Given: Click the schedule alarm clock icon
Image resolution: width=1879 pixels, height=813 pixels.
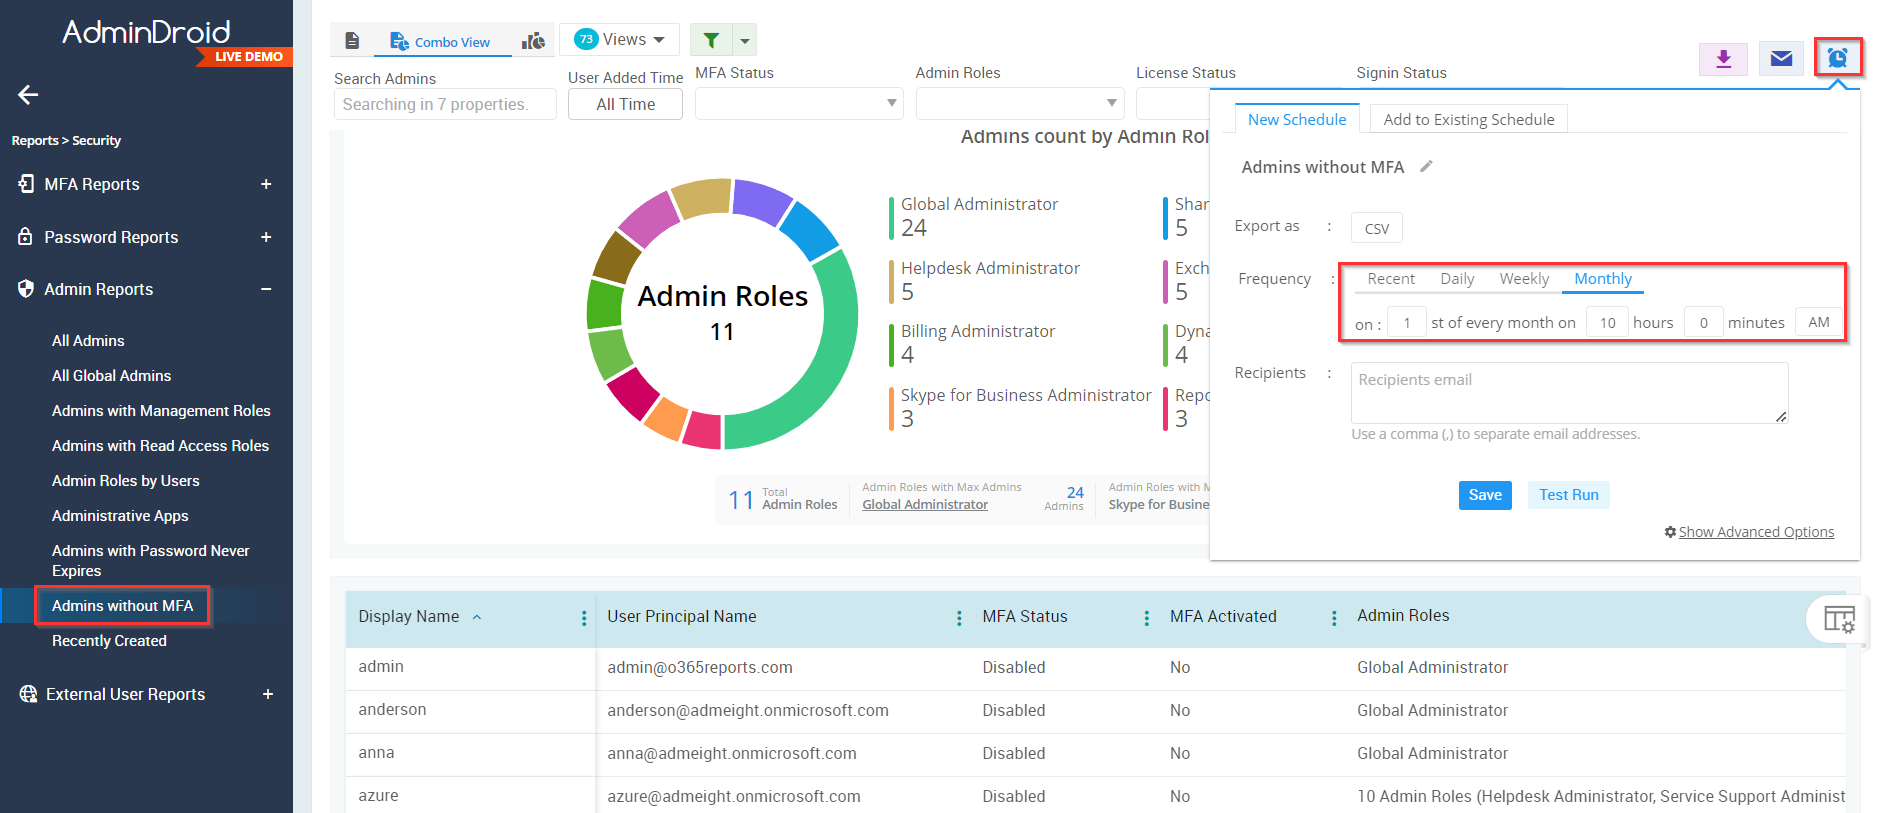Looking at the screenshot, I should 1838,58.
